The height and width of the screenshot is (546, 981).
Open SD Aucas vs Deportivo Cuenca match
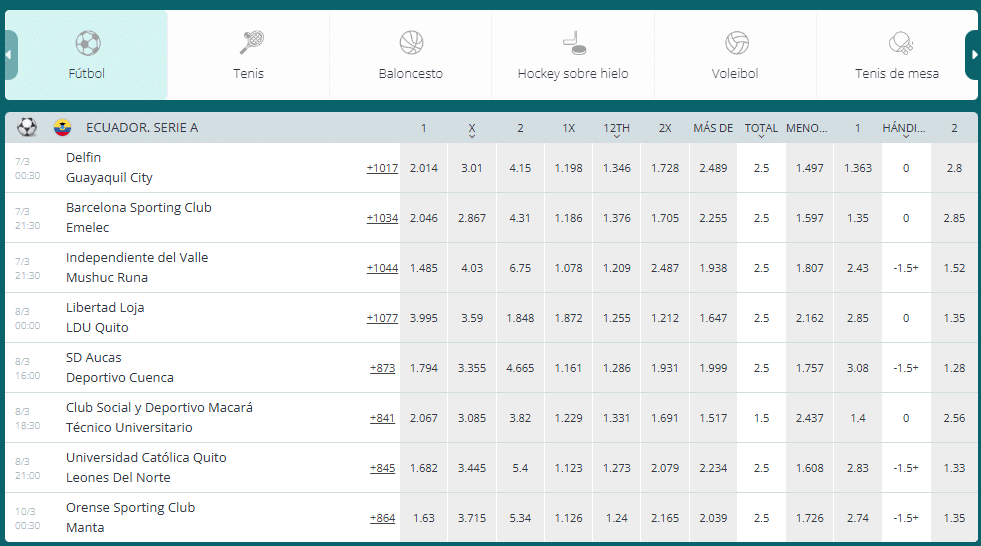(x=120, y=368)
